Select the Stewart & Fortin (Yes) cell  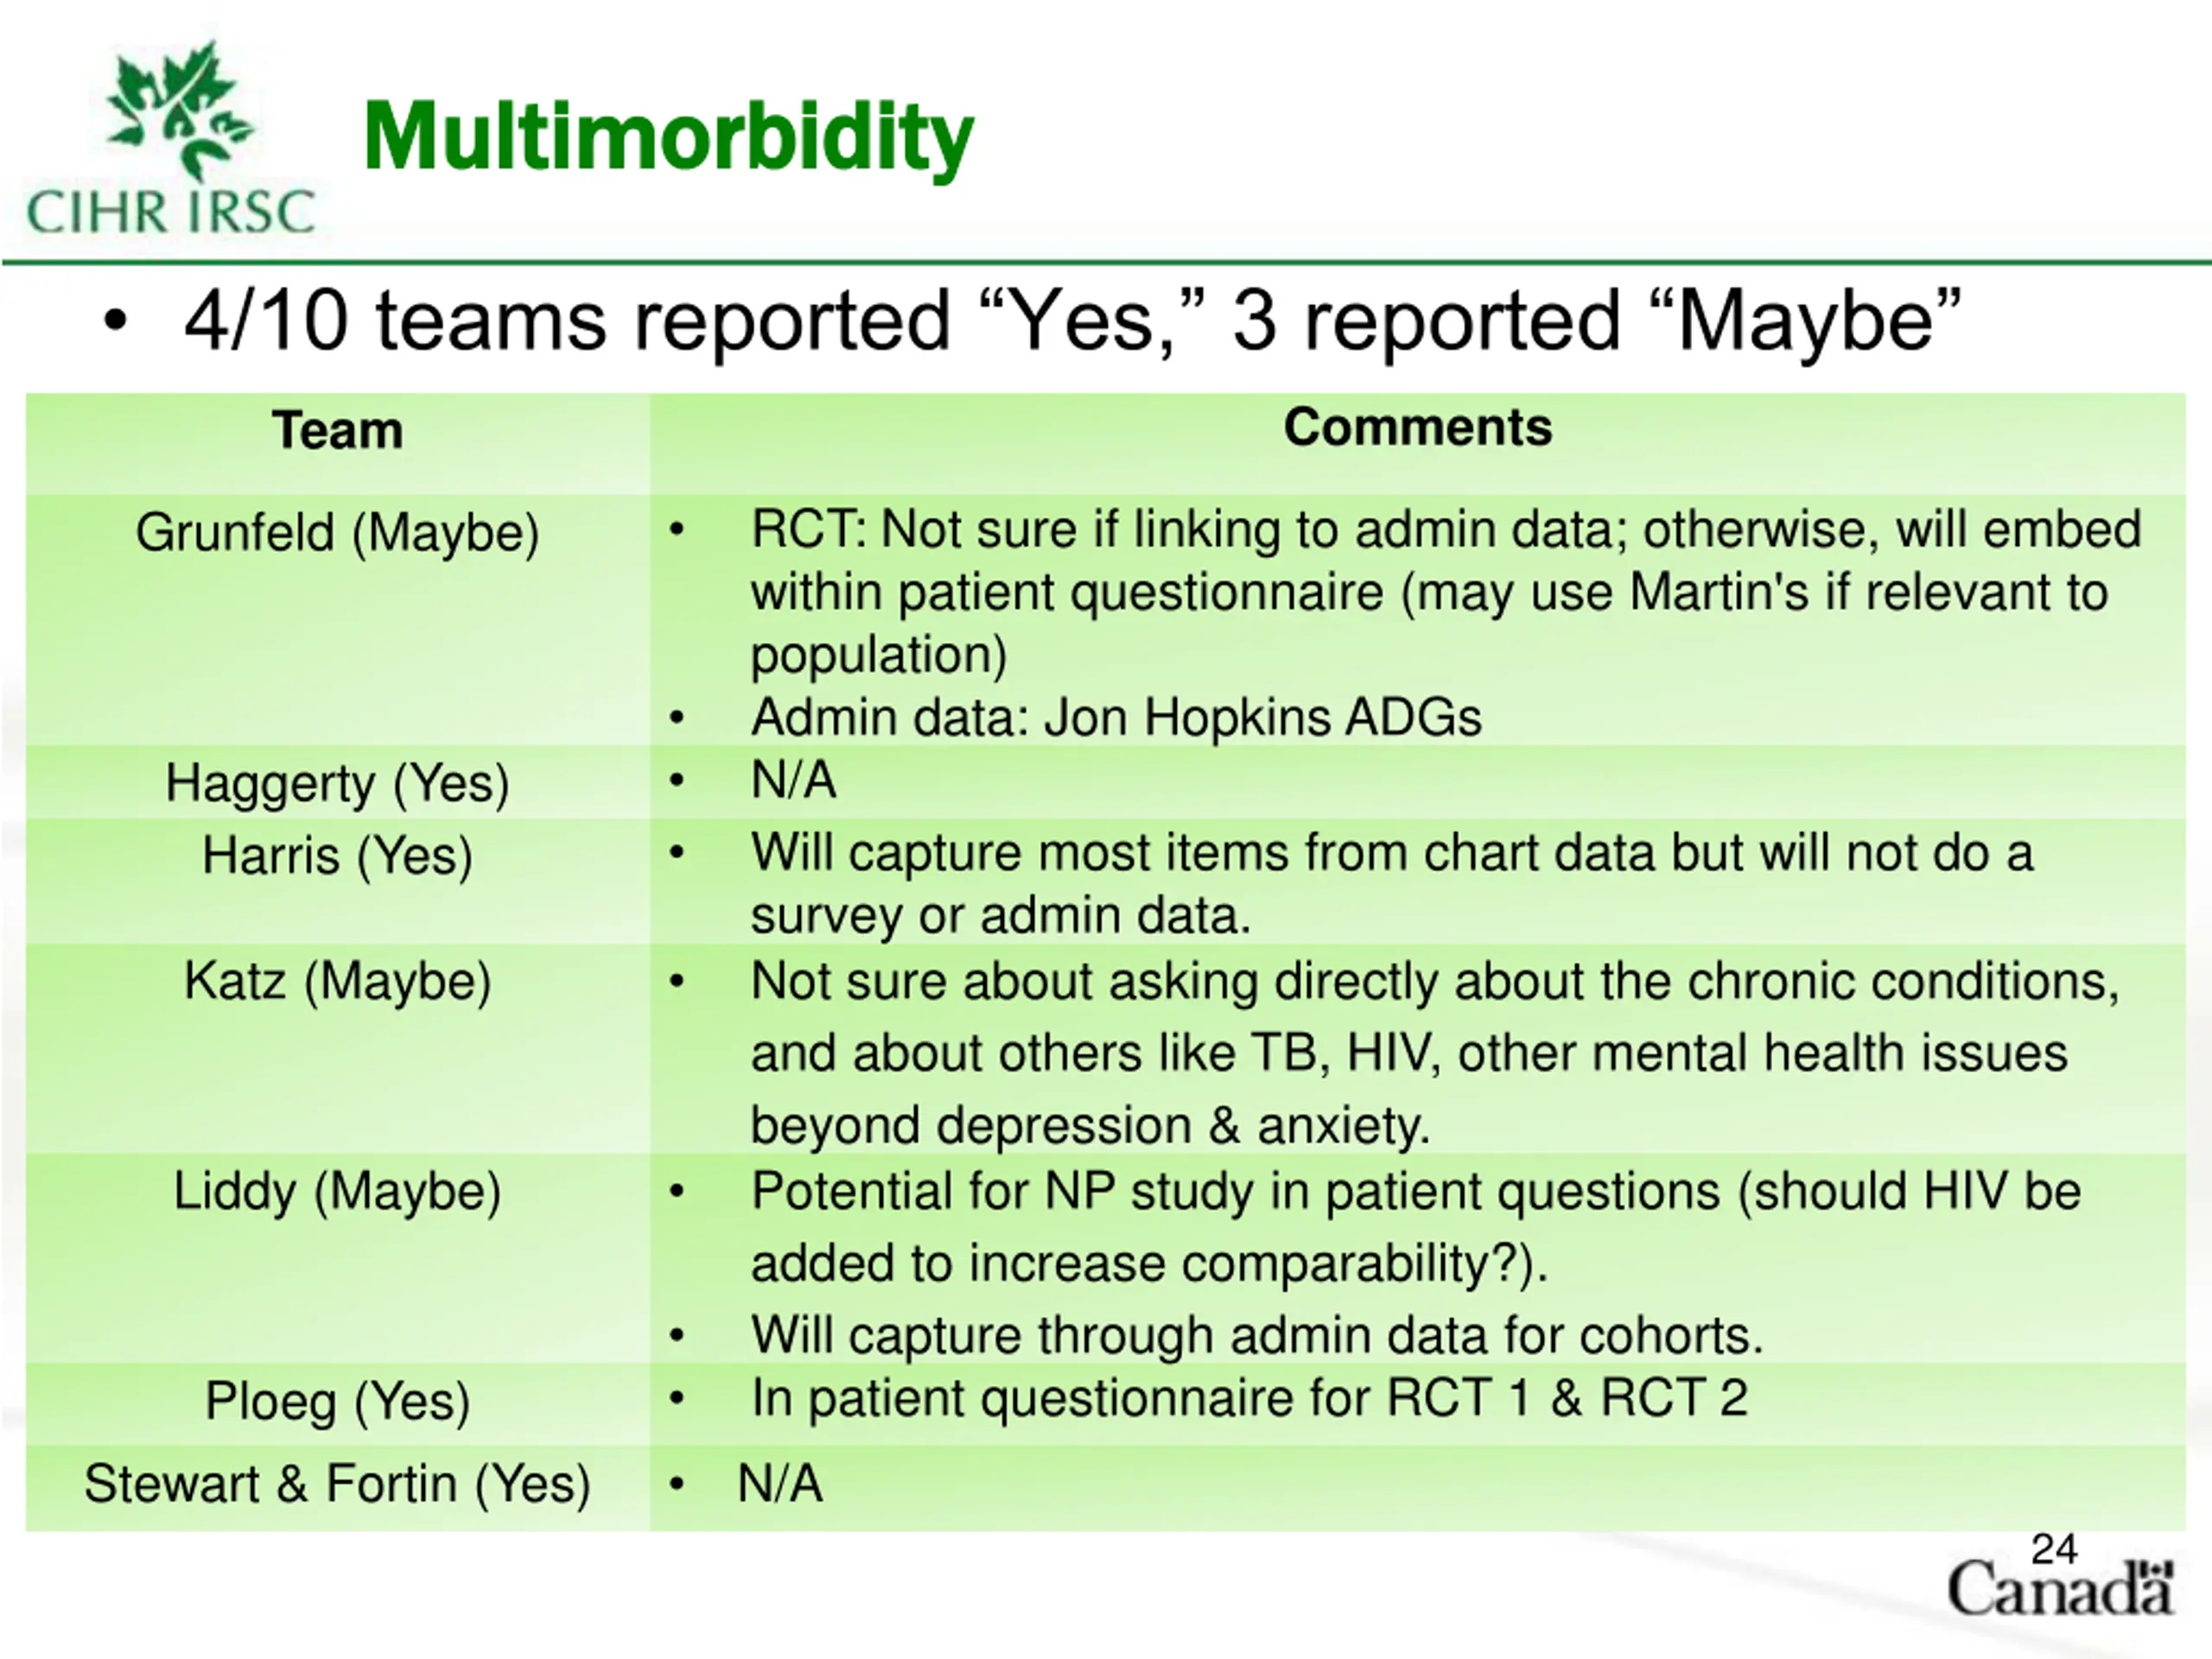(x=338, y=1483)
